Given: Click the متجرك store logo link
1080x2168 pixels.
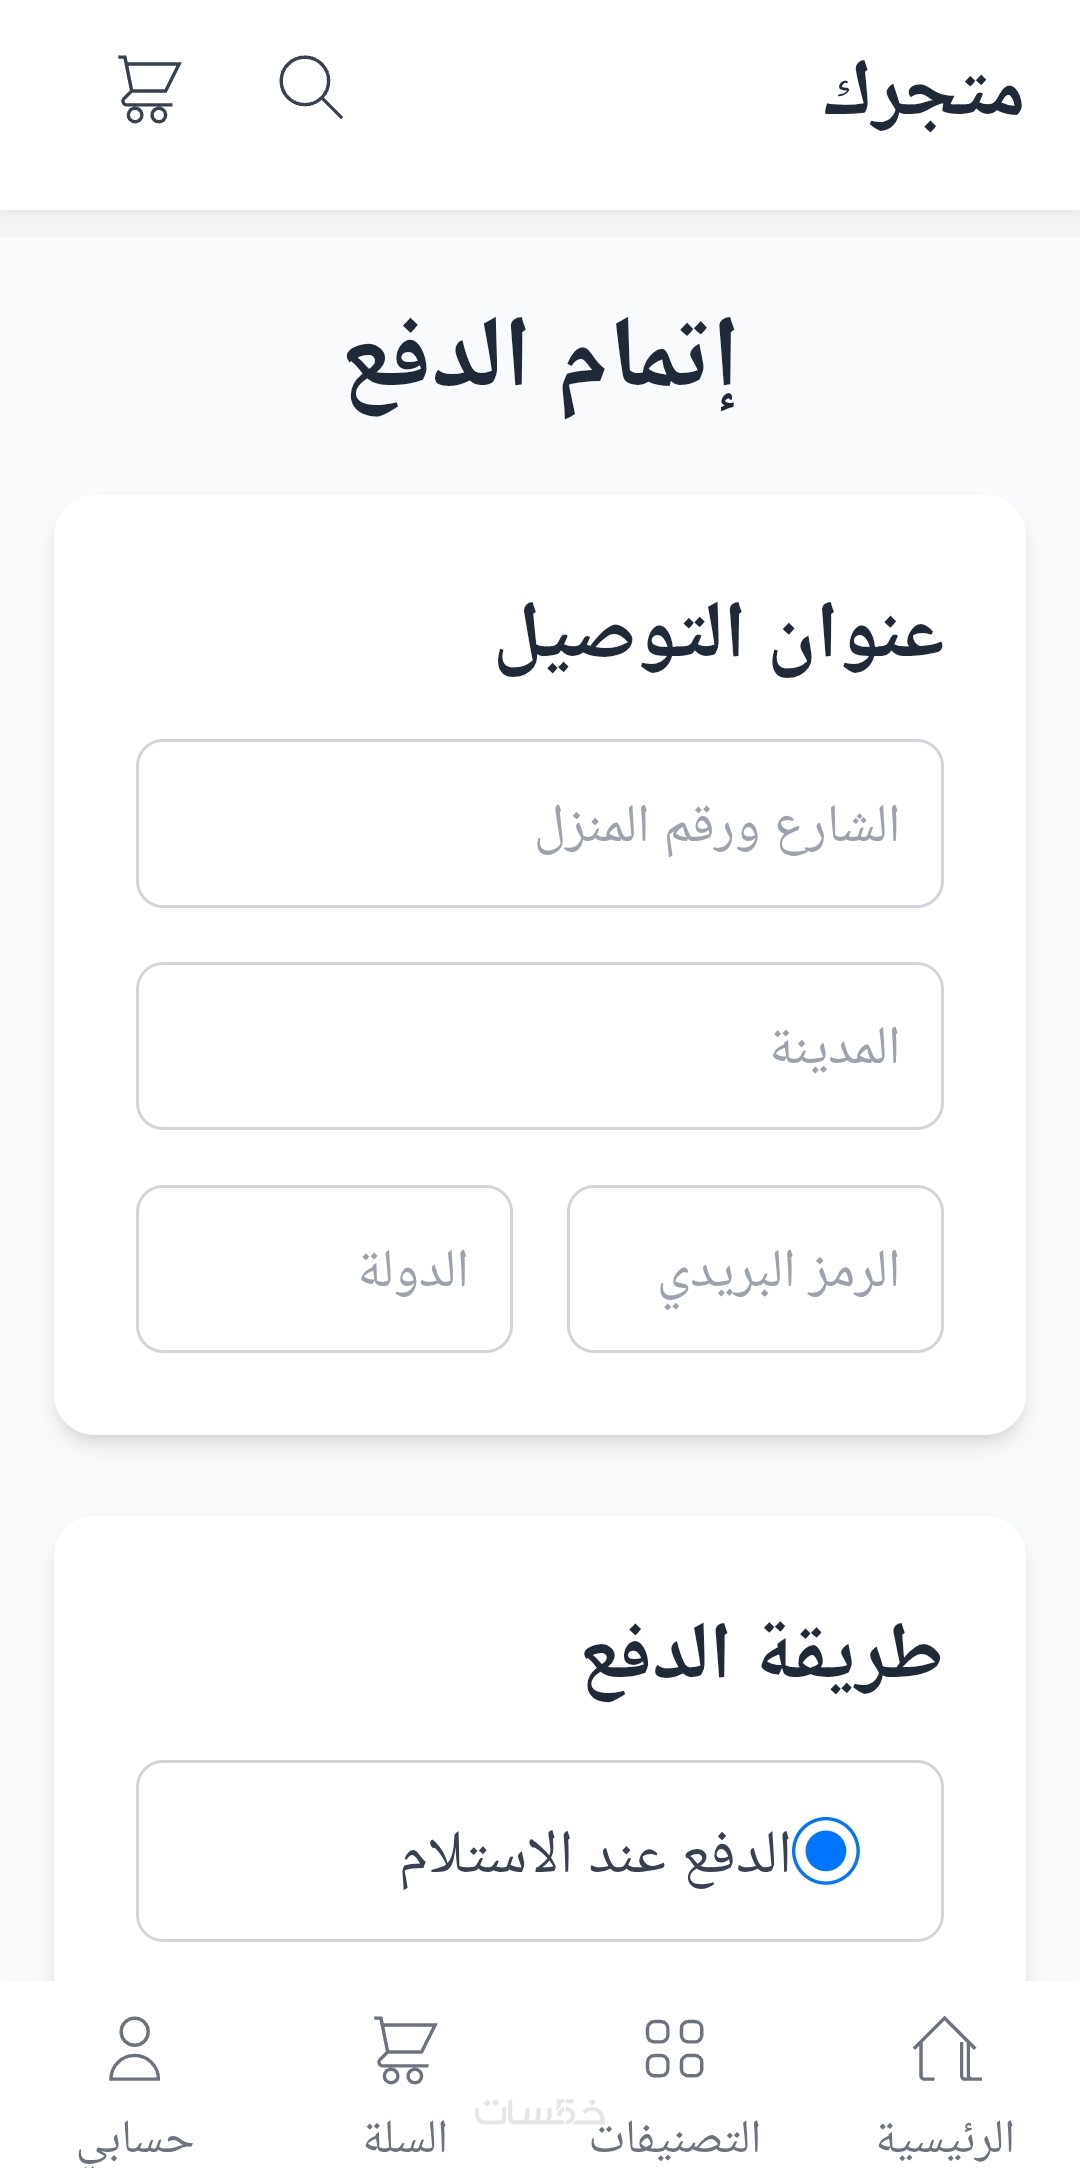Looking at the screenshot, I should pyautogui.click(x=923, y=93).
